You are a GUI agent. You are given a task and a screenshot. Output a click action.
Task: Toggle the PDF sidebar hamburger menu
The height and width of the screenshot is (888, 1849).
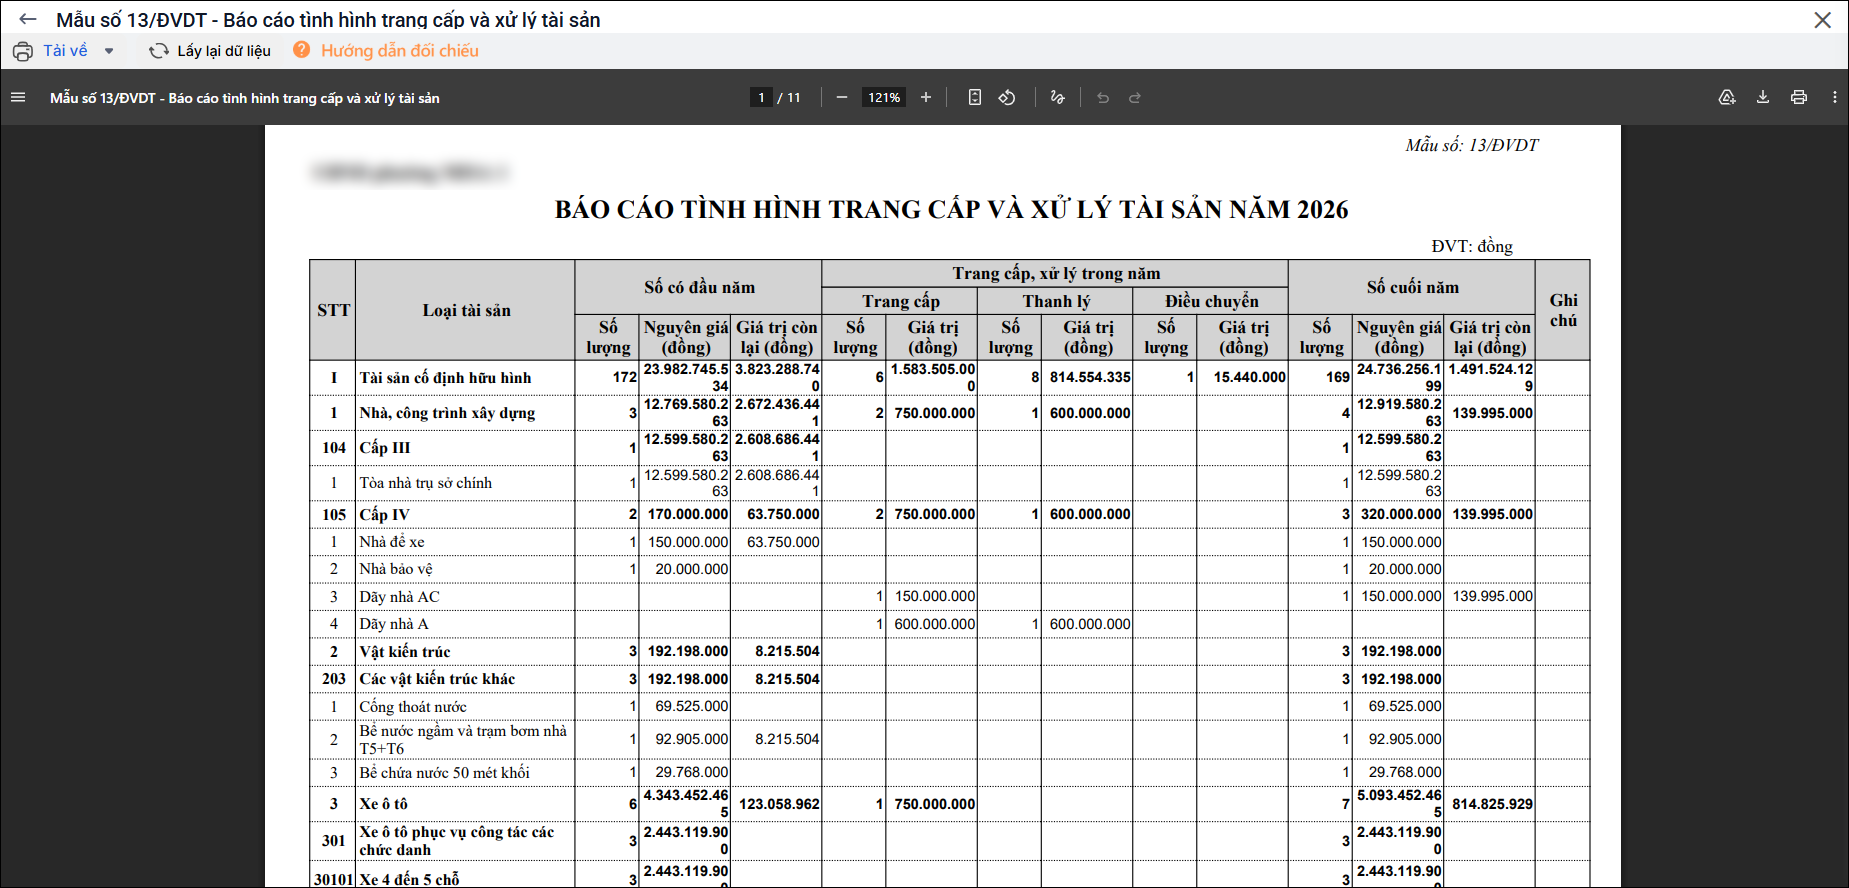pos(18,97)
